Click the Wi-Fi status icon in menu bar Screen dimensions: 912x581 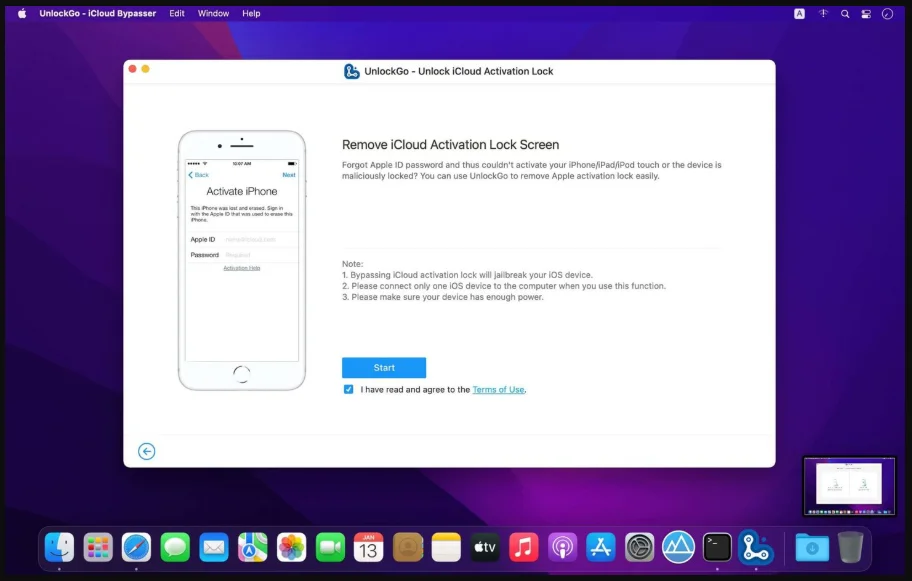tap(823, 13)
